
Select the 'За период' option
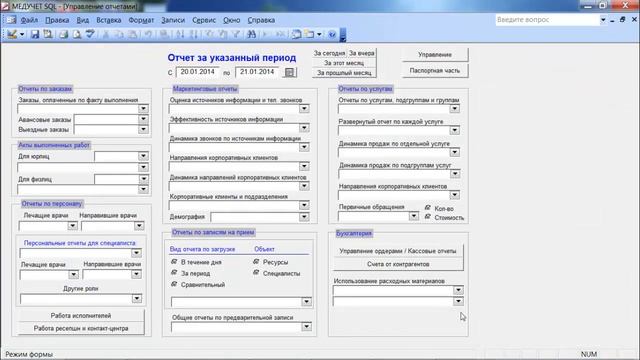(174, 273)
